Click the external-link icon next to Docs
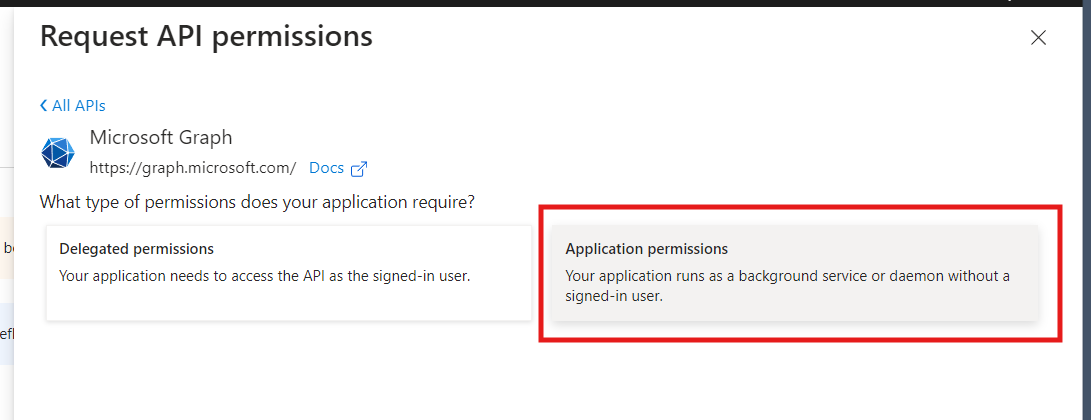The image size is (1091, 420). [x=359, y=168]
